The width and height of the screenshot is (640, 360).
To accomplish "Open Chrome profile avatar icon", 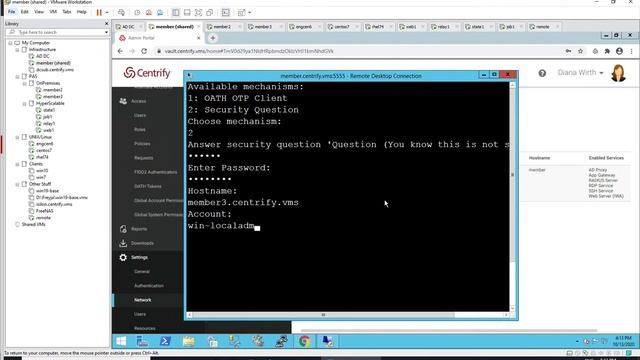I will pyautogui.click(x=620, y=51).
